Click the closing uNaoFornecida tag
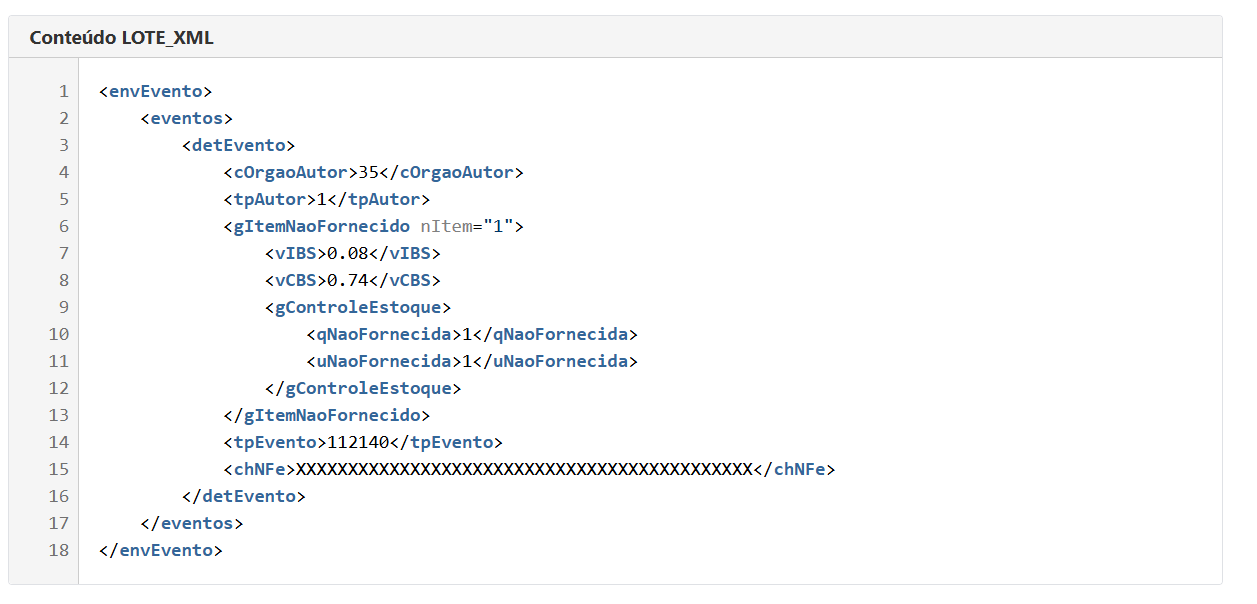1257x604 pixels. coord(555,361)
